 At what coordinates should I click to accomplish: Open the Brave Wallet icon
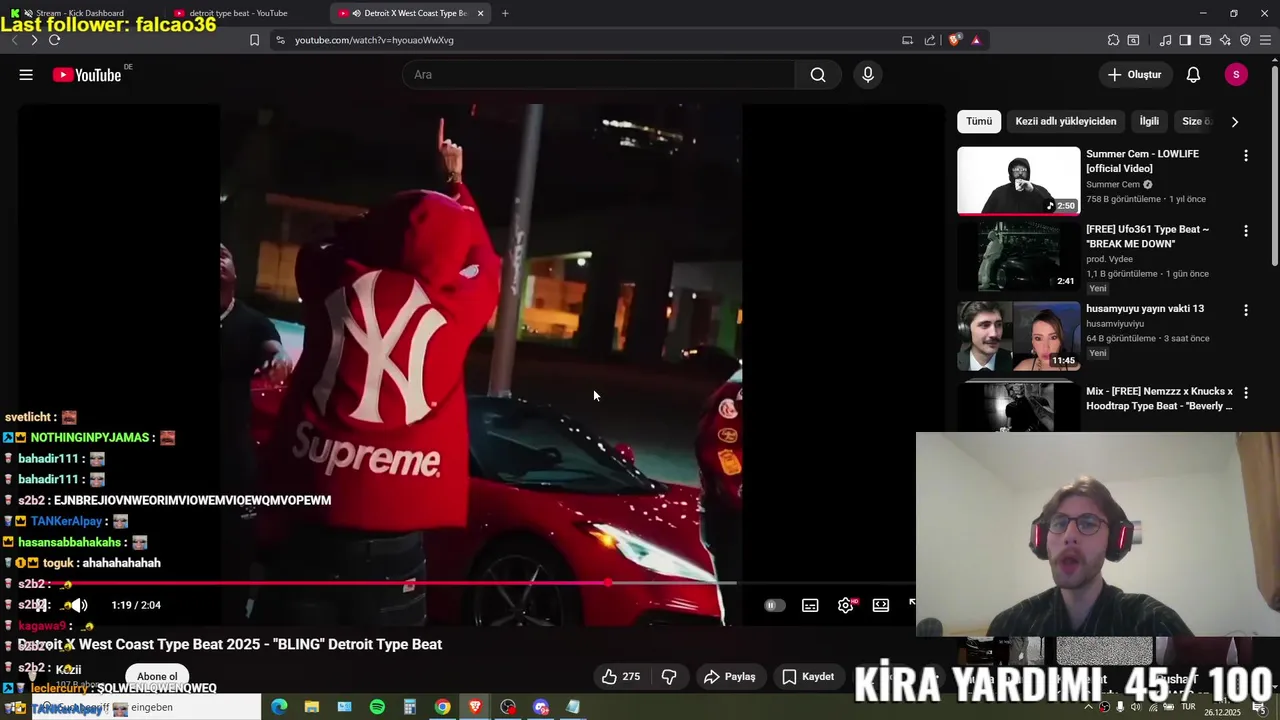1205,40
